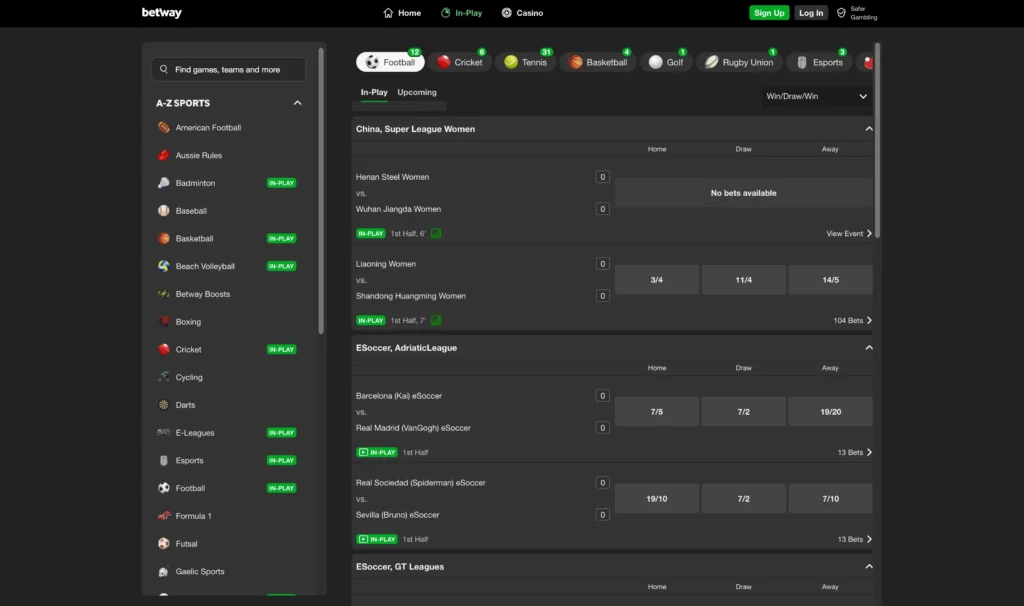The height and width of the screenshot is (606, 1024).
Task: Collapse China, Super League Women section
Action: [x=868, y=129]
